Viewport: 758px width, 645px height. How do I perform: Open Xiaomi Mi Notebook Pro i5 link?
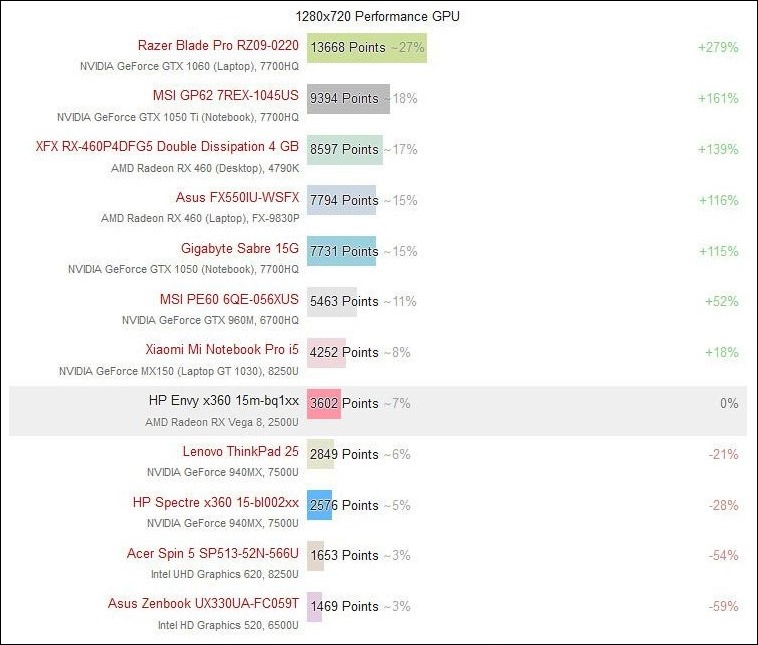point(222,351)
